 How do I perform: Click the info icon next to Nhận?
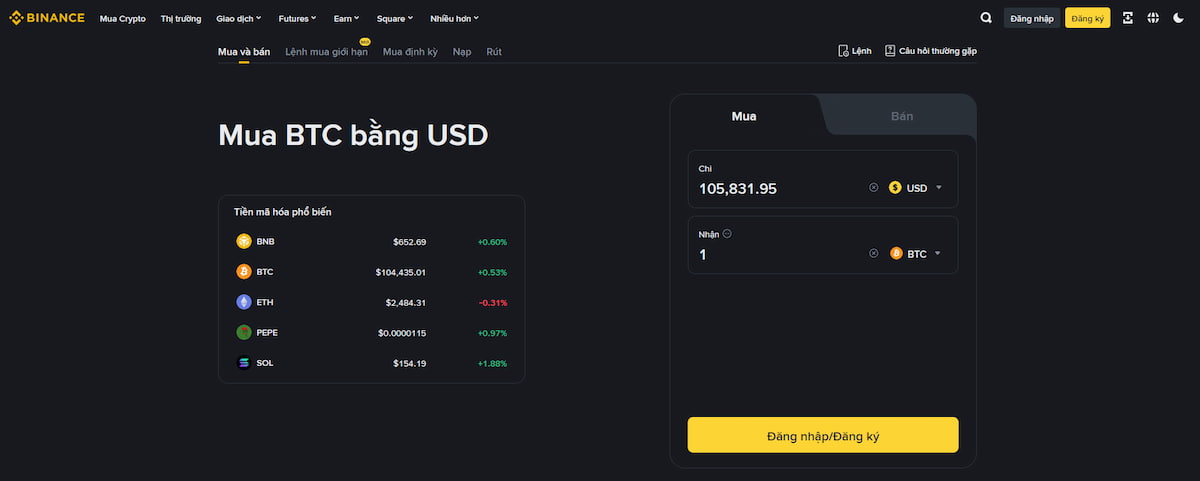(x=727, y=234)
